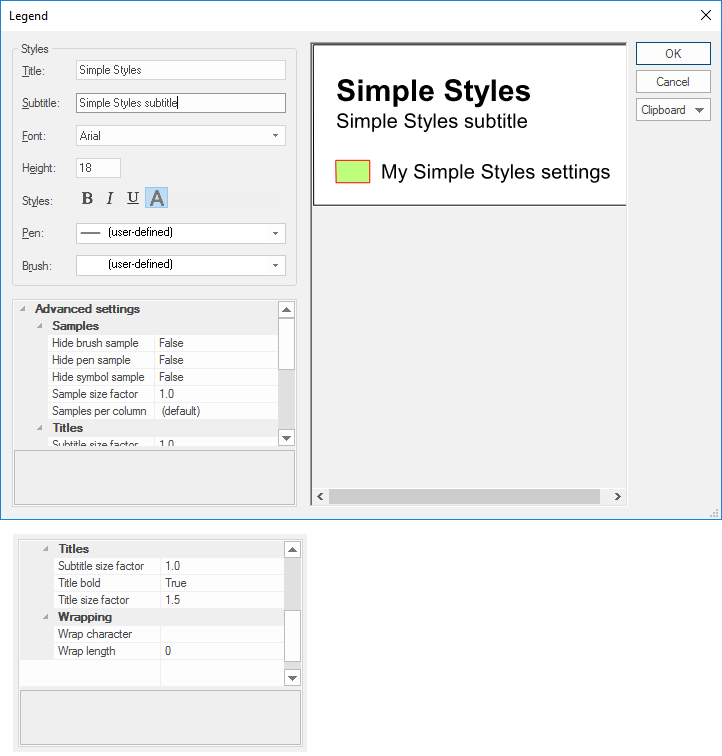Select the Hide pen sample row
This screenshot has height=756, width=722.
163,360
